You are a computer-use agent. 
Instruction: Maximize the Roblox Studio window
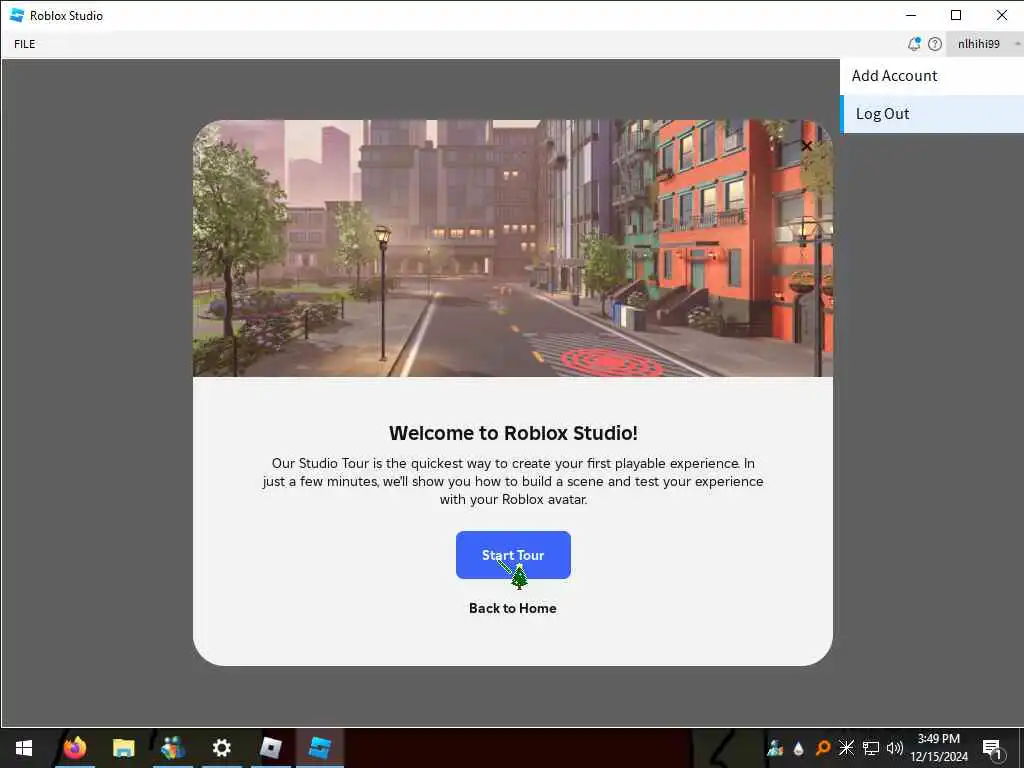[956, 15]
